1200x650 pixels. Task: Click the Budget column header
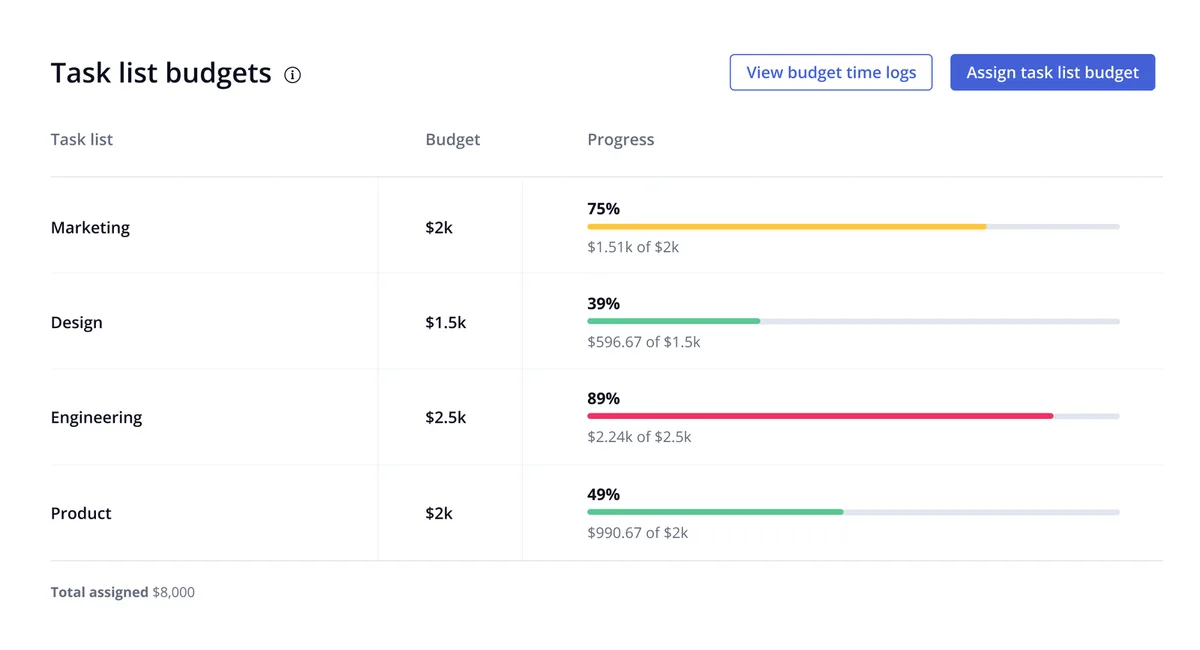click(x=453, y=139)
